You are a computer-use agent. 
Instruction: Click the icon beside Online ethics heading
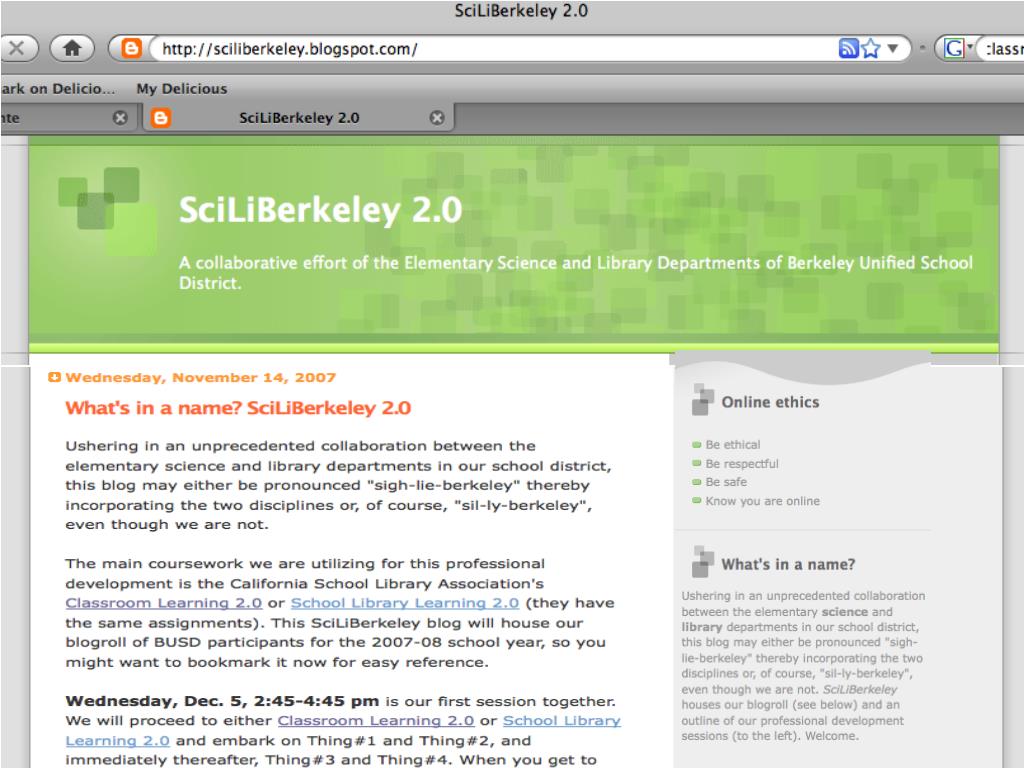coord(702,399)
